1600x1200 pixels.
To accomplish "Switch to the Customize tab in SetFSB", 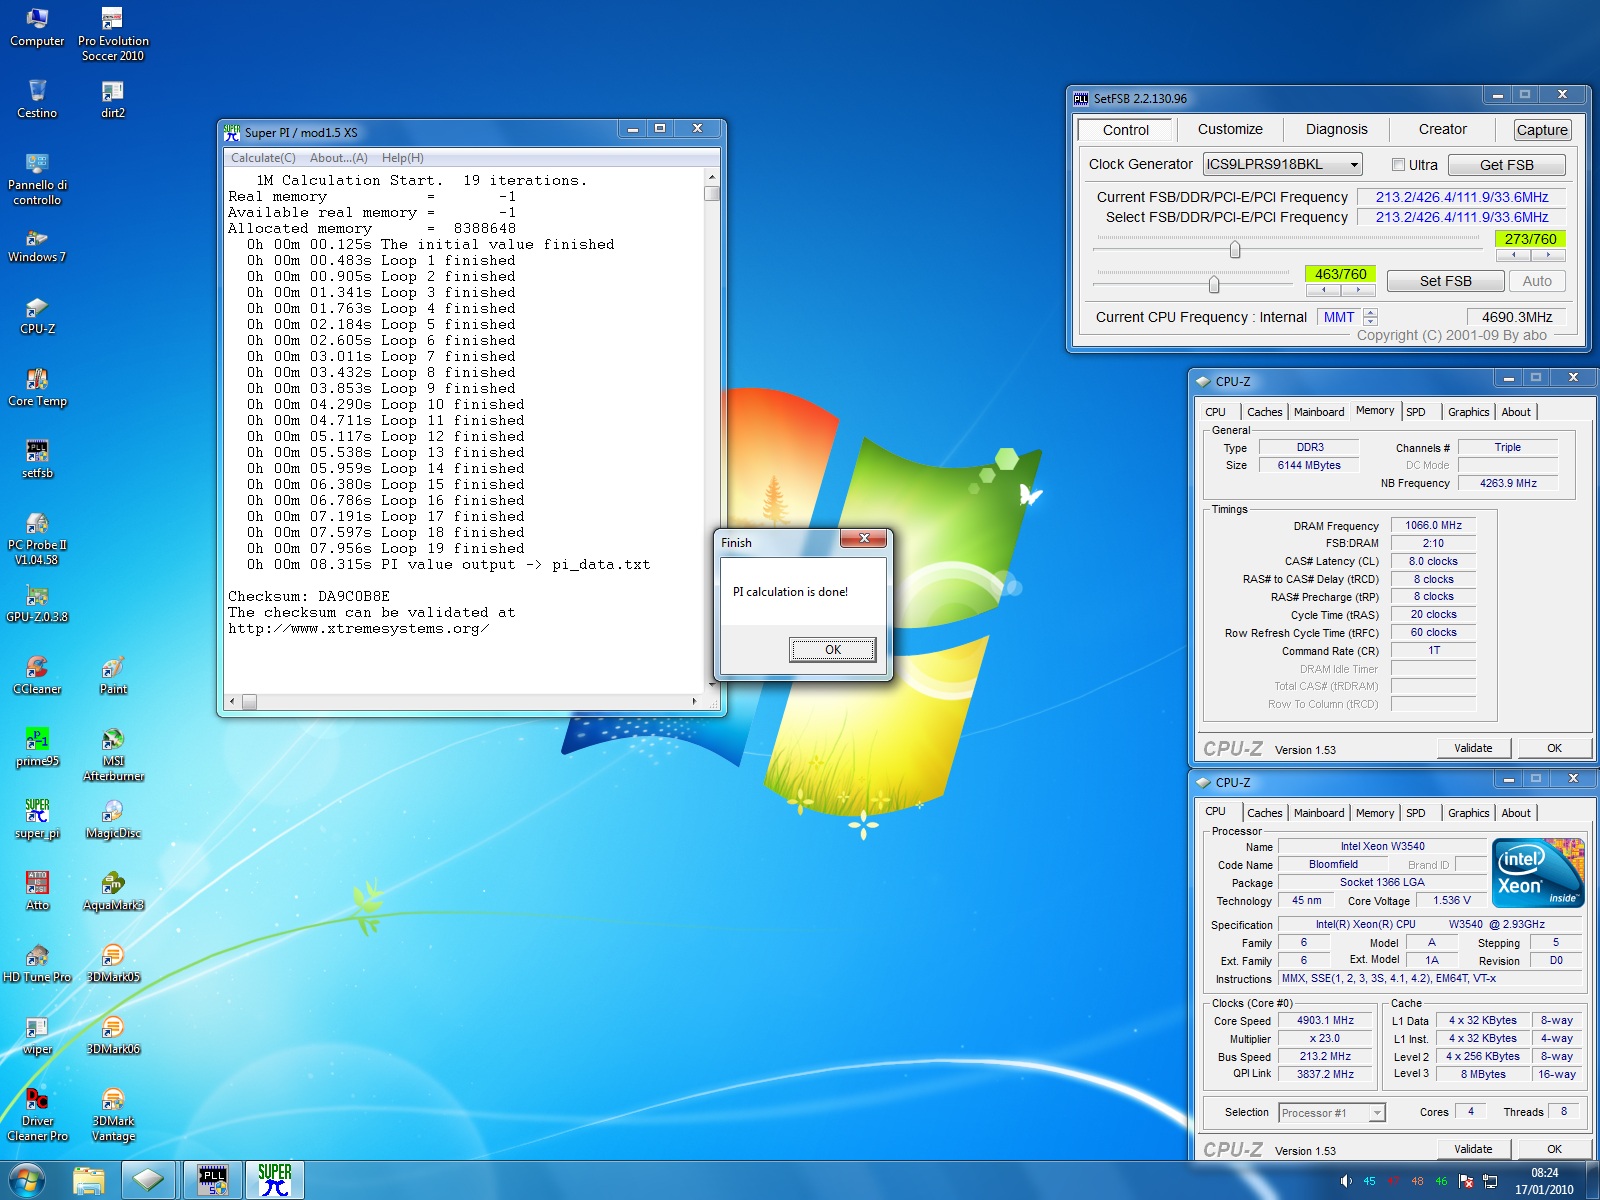I will coord(1230,129).
